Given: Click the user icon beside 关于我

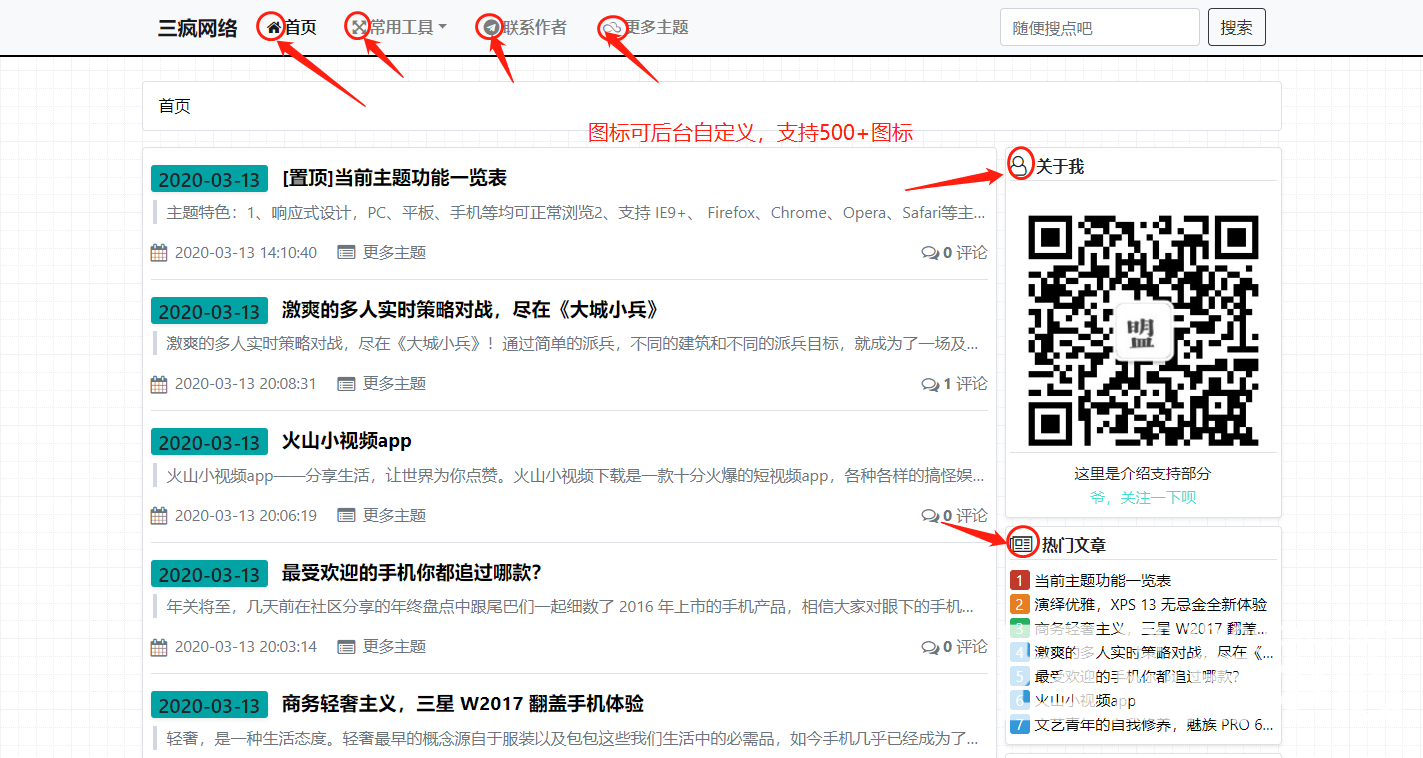Looking at the screenshot, I should click(x=1019, y=165).
